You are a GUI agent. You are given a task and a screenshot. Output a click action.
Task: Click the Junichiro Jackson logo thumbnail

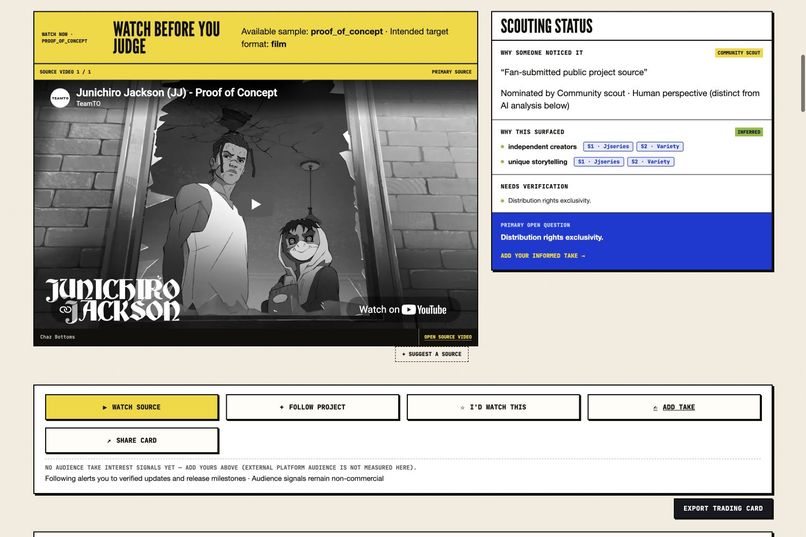pyautogui.click(x=113, y=301)
